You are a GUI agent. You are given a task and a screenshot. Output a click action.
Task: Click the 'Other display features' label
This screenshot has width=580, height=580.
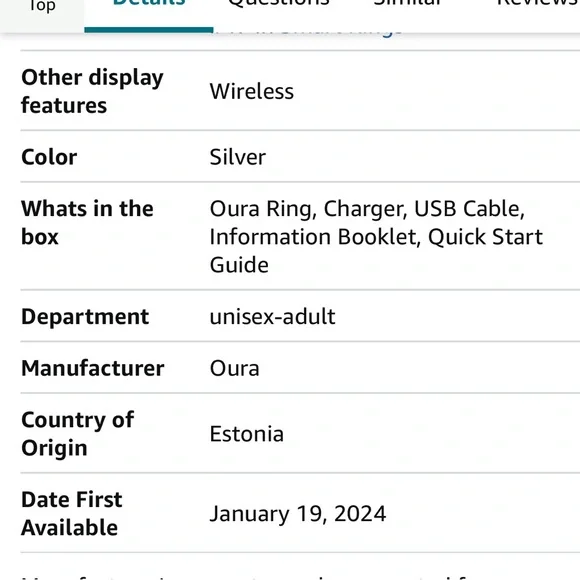(x=92, y=91)
